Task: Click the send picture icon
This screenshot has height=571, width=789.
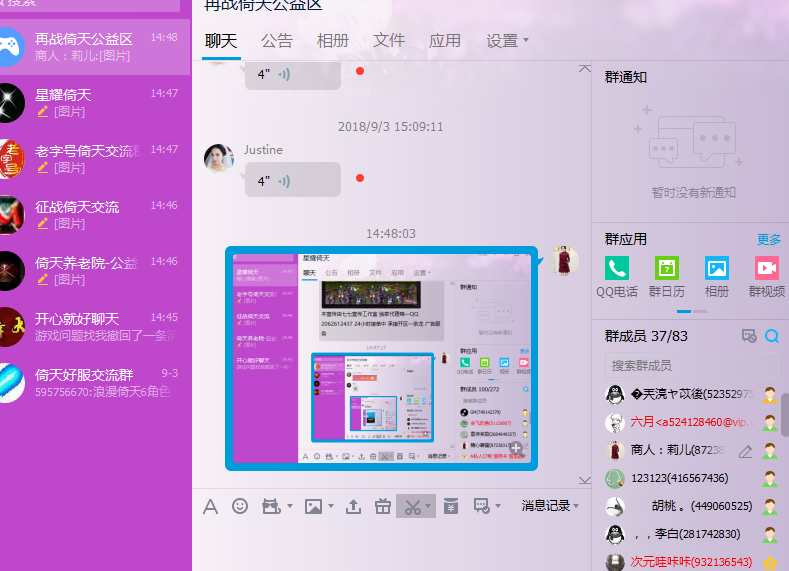Action: point(313,506)
